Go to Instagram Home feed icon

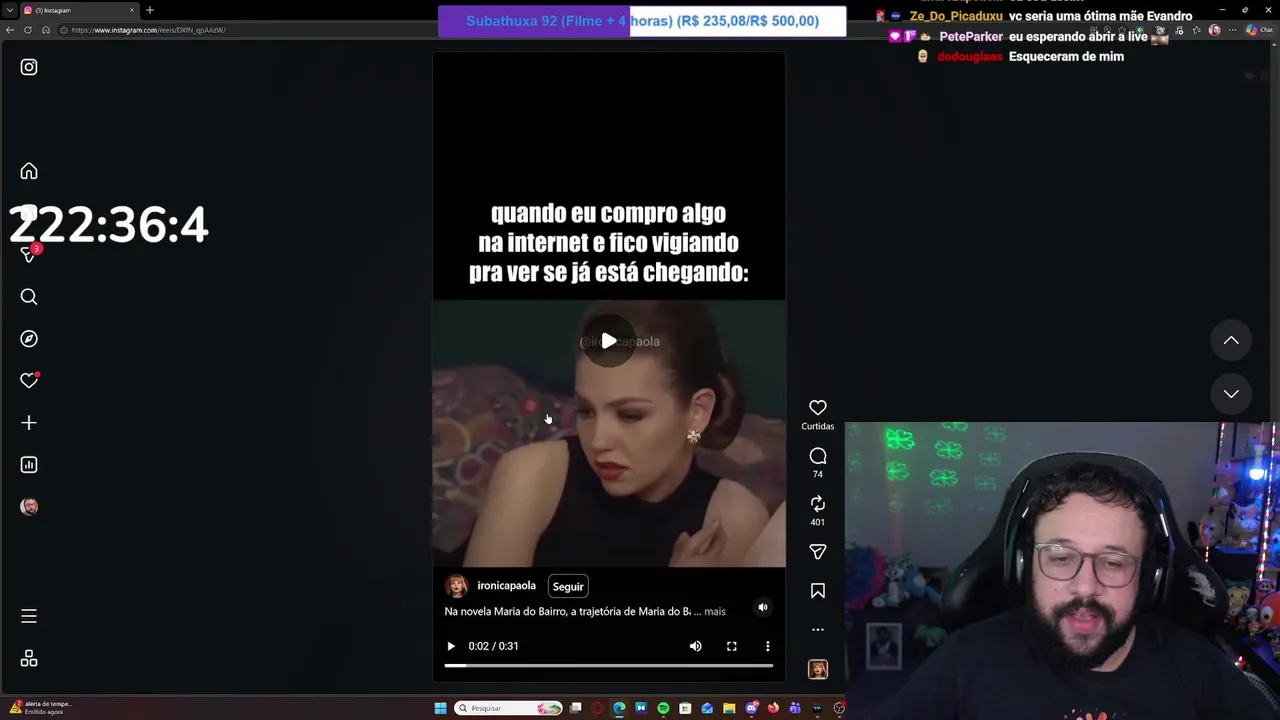29,171
